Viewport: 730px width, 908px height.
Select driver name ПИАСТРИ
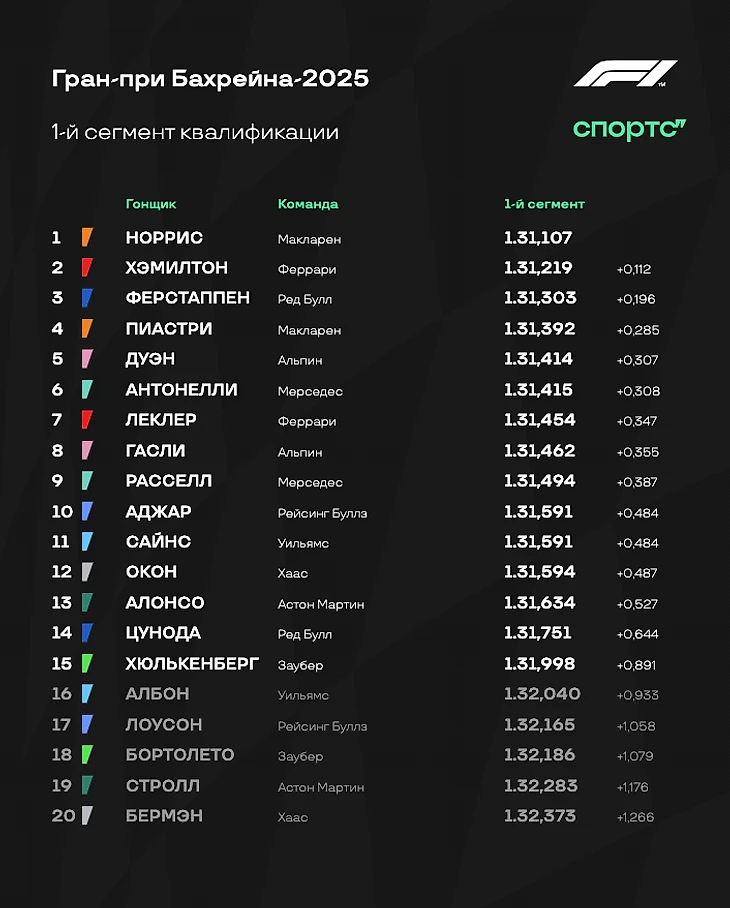[169, 328]
